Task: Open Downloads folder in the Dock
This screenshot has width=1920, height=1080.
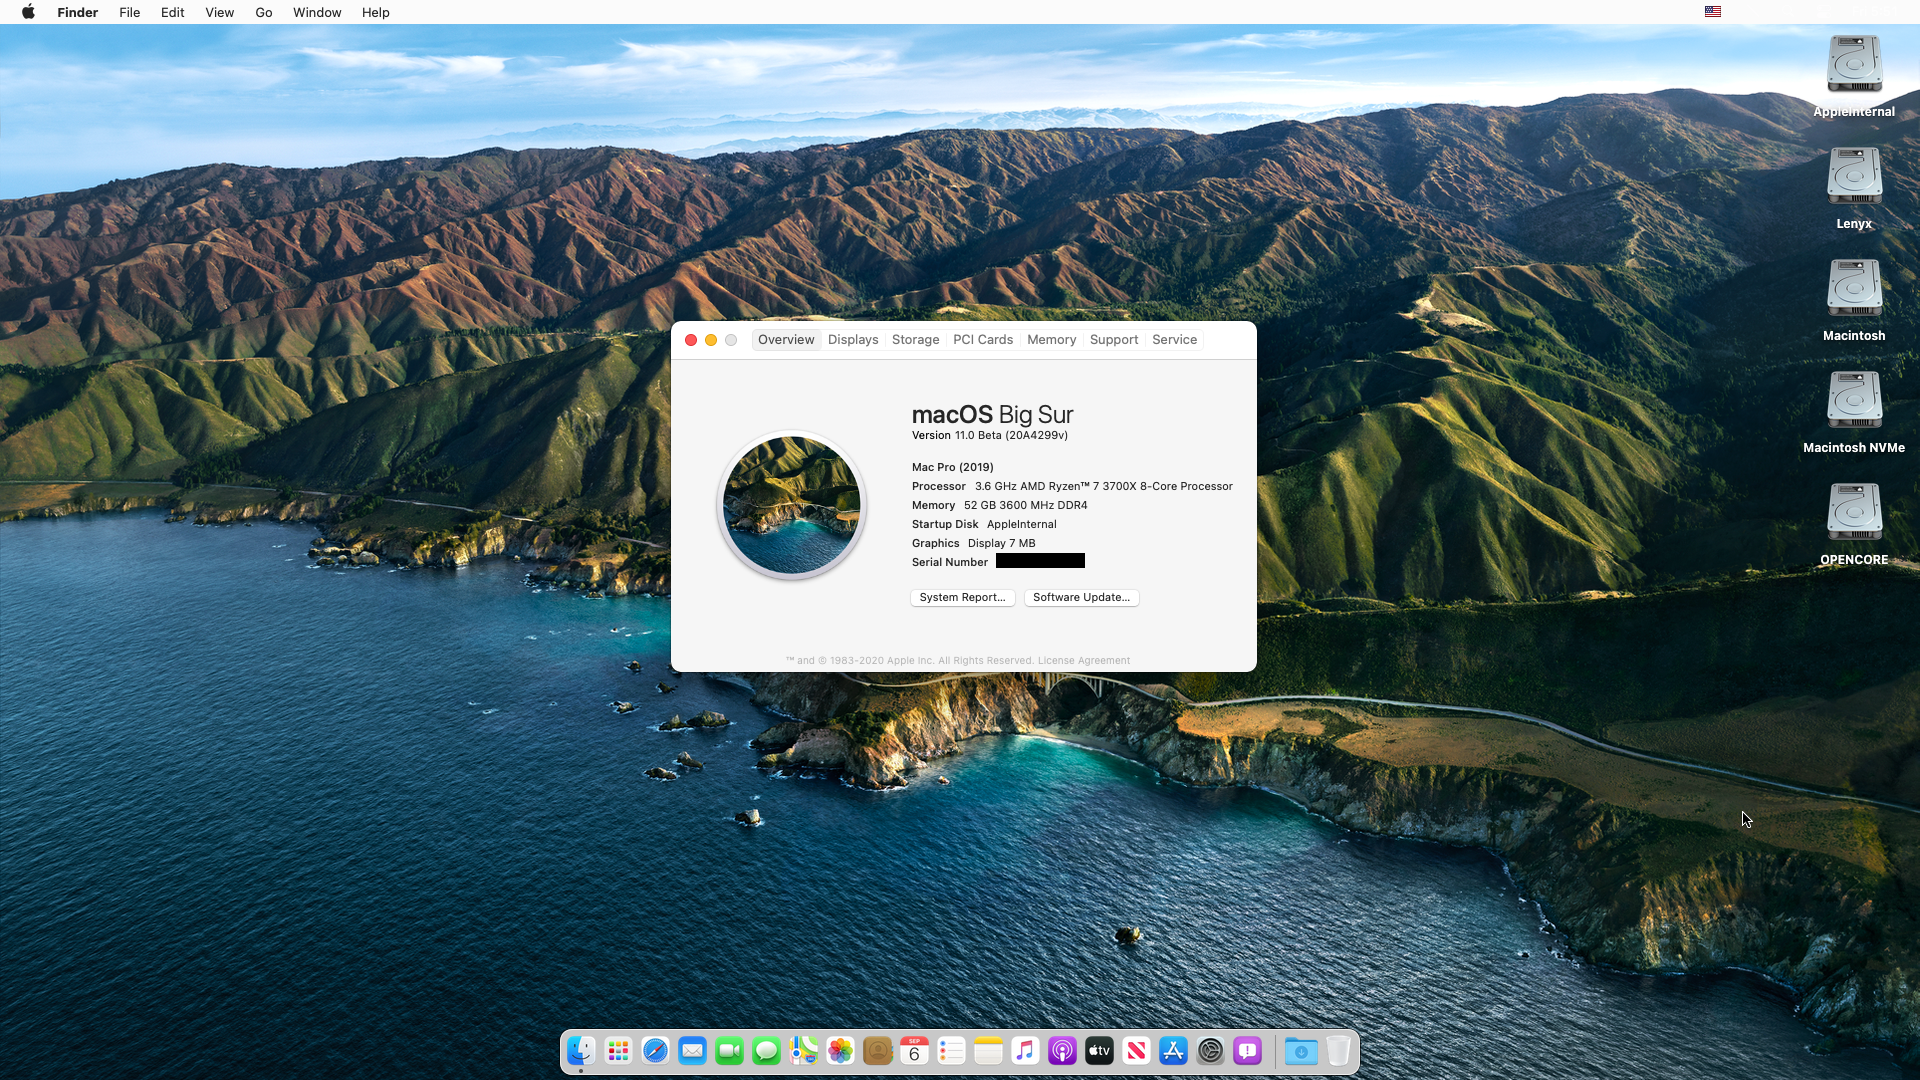Action: pyautogui.click(x=1301, y=1051)
